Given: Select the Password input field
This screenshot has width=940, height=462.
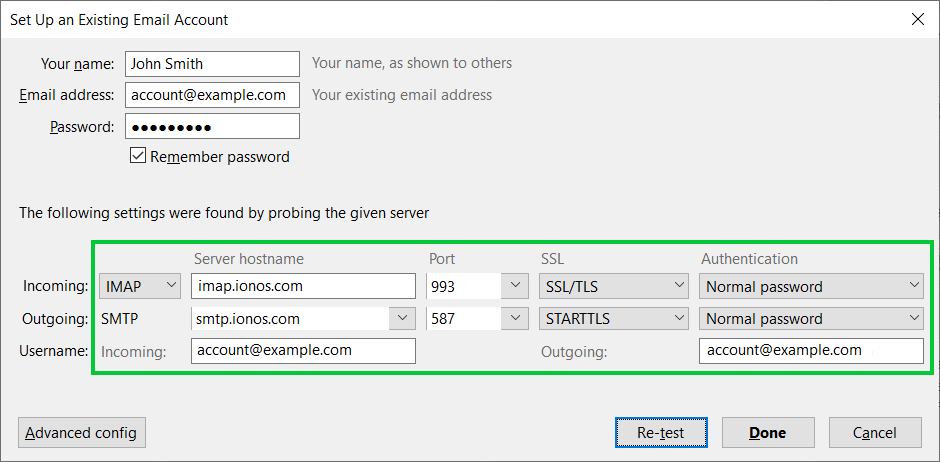Looking at the screenshot, I should [212, 126].
